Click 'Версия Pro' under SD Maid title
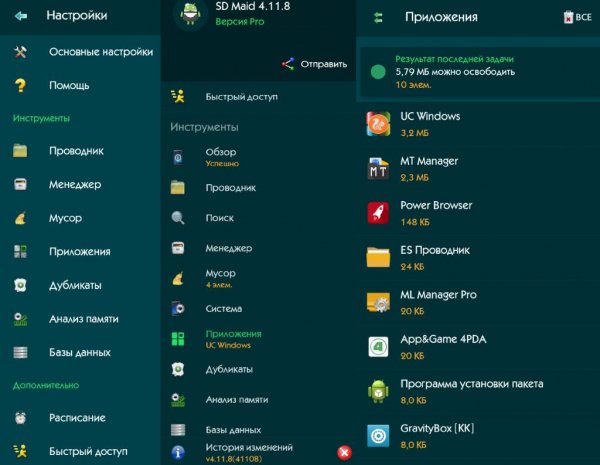The width and height of the screenshot is (600, 465). tap(240, 21)
